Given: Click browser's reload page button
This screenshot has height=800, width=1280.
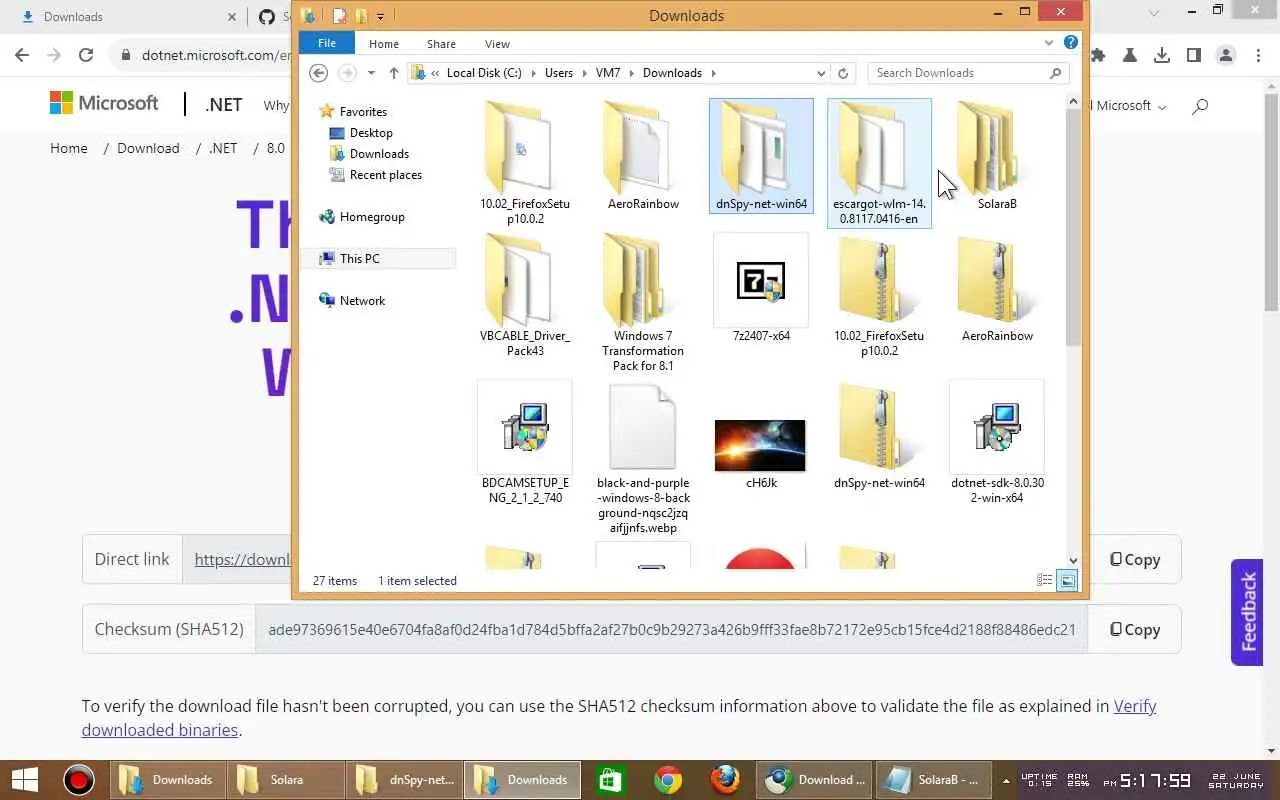Looking at the screenshot, I should click(86, 56).
